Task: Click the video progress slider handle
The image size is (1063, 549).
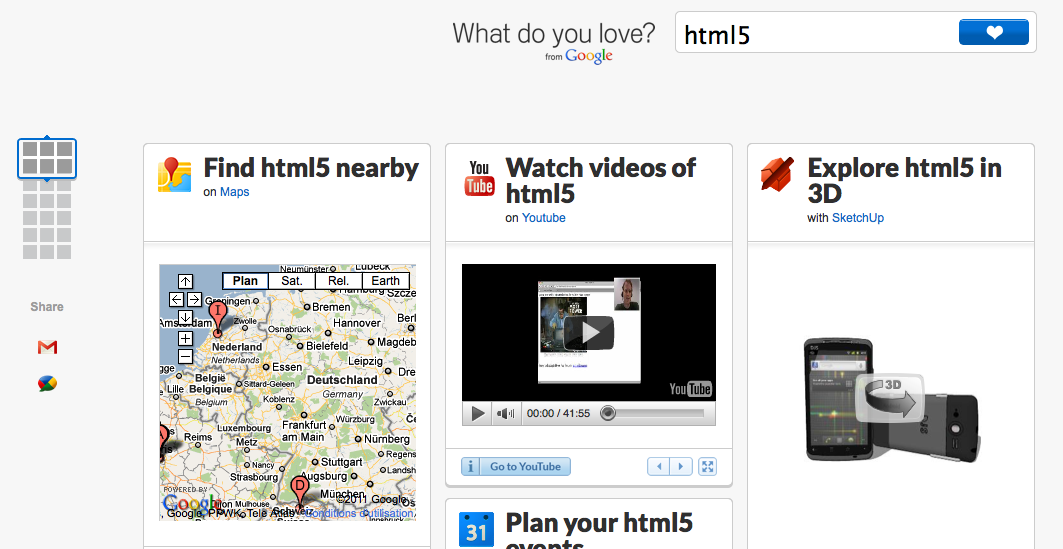Action: pos(608,413)
